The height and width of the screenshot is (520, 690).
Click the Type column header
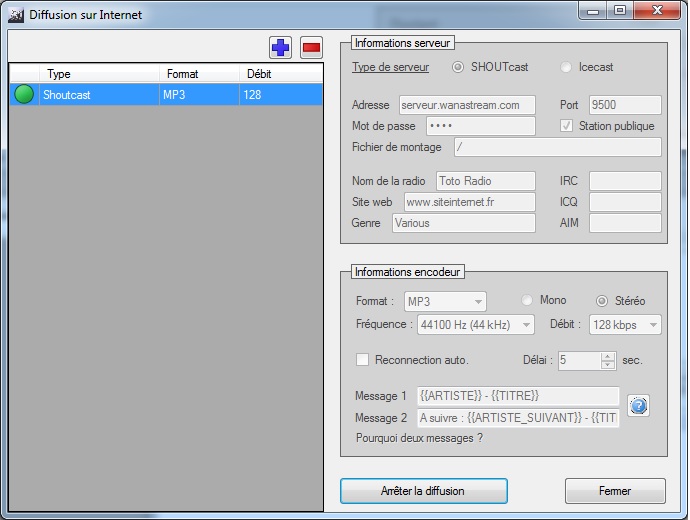pos(100,74)
